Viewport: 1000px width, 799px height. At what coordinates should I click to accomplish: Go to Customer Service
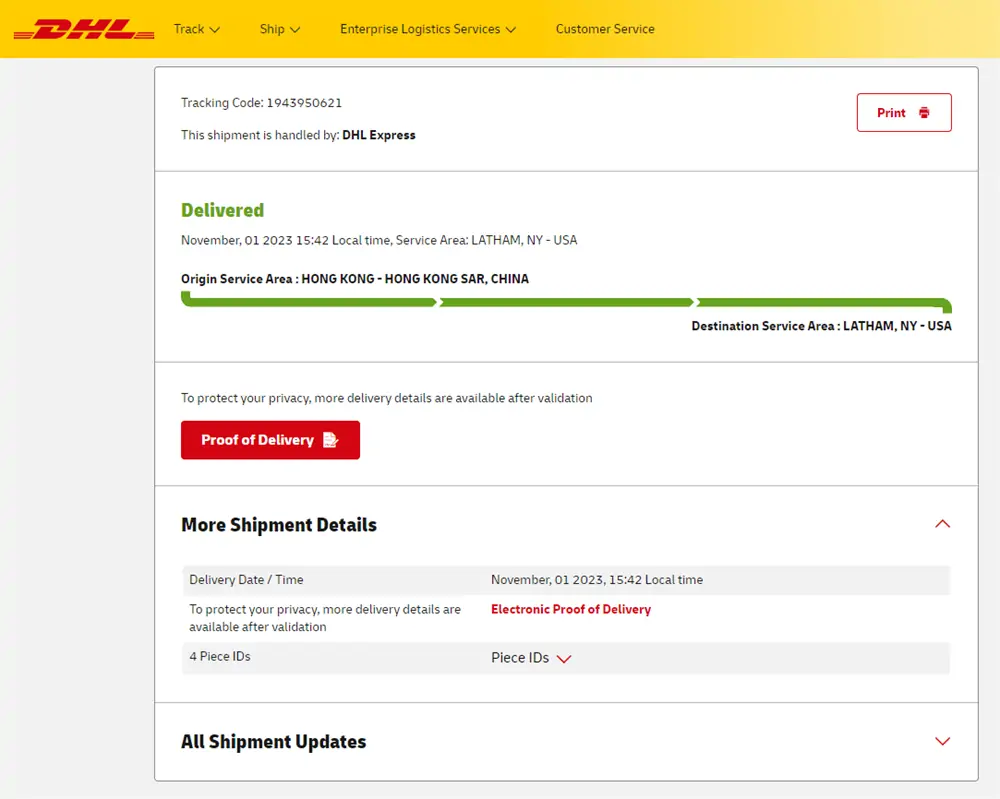coord(605,29)
